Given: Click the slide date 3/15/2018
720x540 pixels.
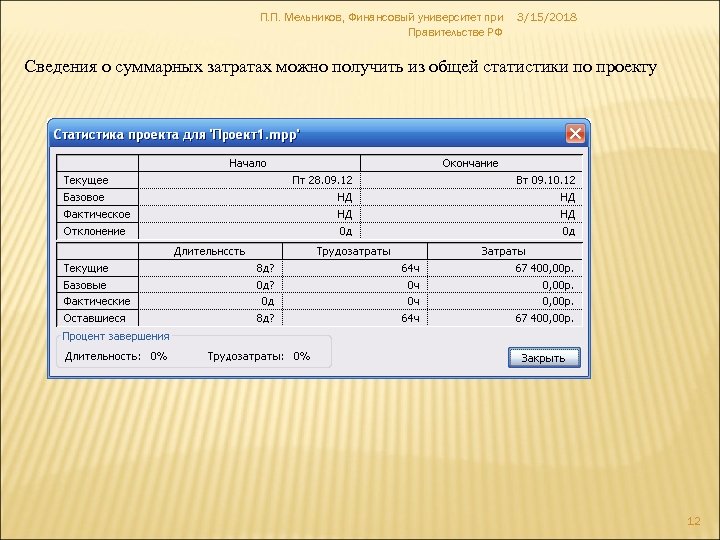Looking at the screenshot, I should click(x=547, y=17).
